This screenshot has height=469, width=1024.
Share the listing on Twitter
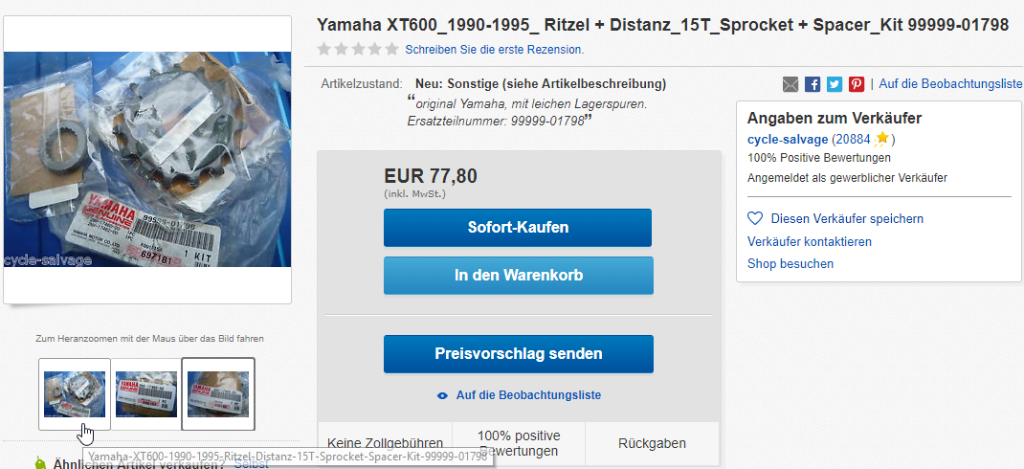834,84
